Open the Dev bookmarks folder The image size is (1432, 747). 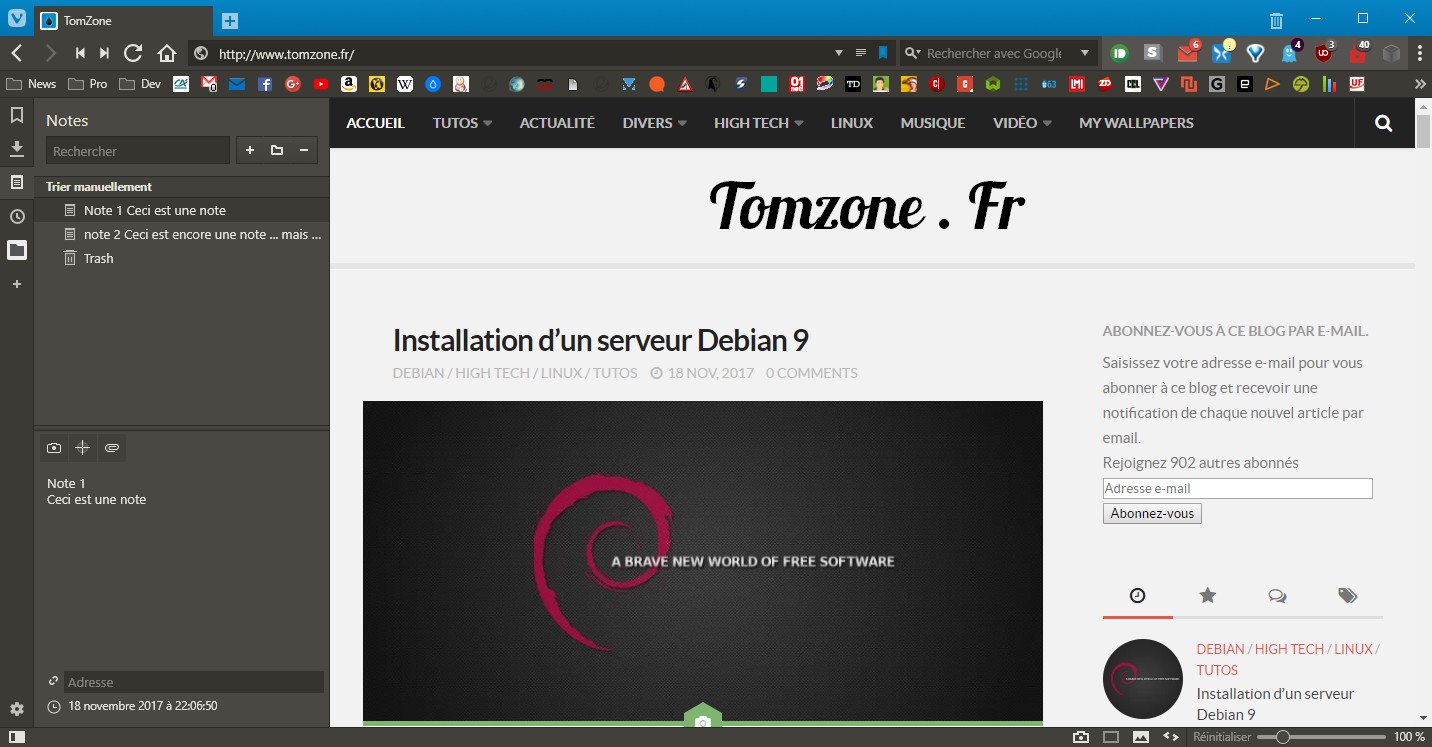[140, 84]
